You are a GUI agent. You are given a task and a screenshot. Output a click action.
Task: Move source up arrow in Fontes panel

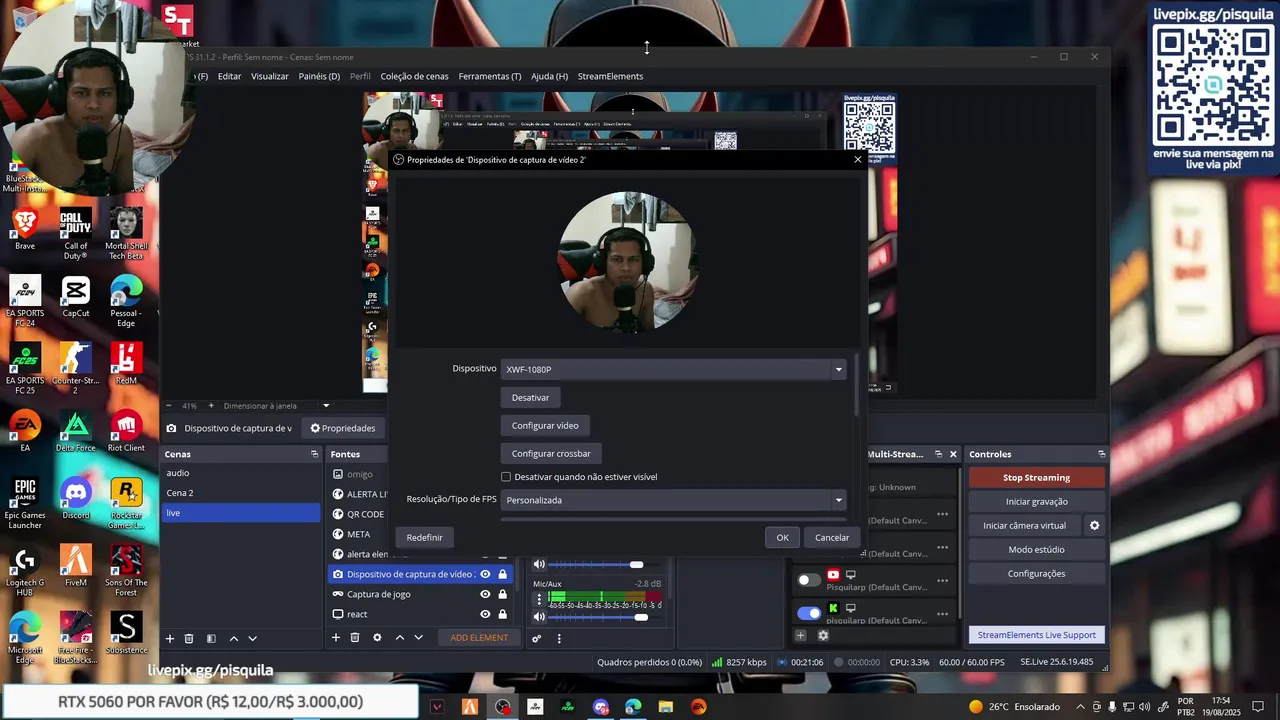(400, 638)
